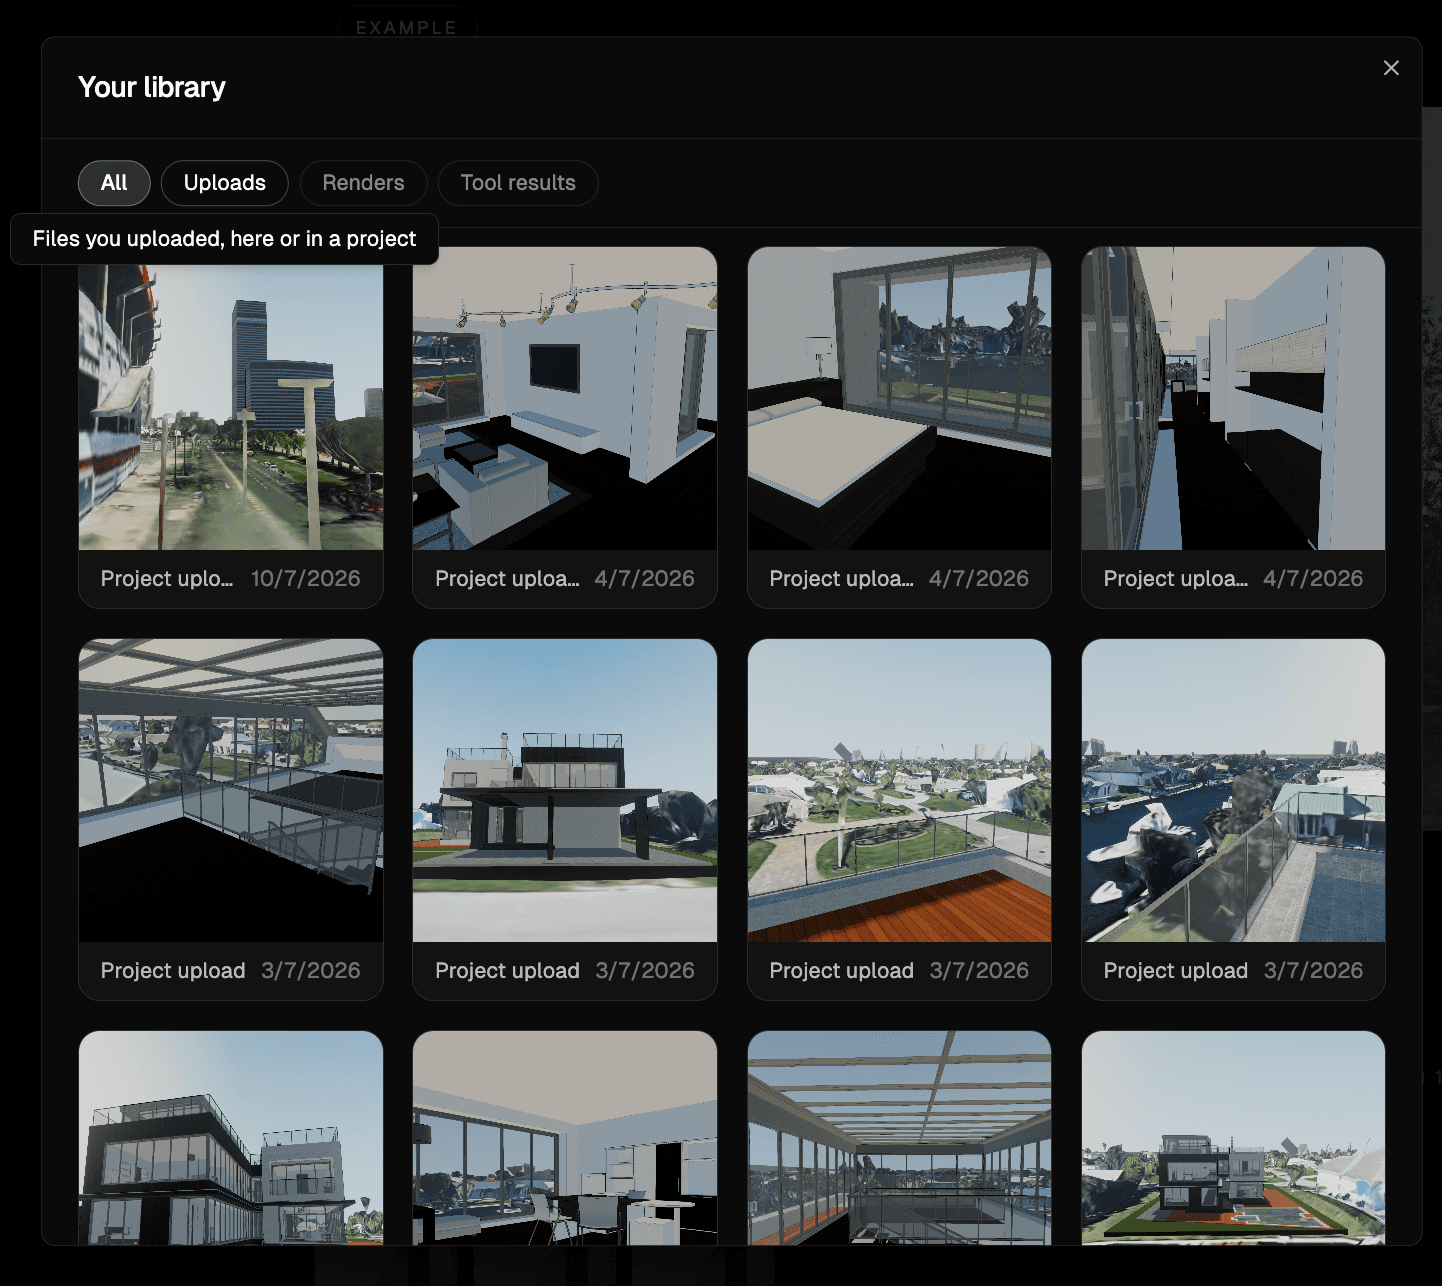This screenshot has width=1442, height=1286.
Task: Open the aerial house and yard thumbnail
Action: [x=1233, y=1138]
